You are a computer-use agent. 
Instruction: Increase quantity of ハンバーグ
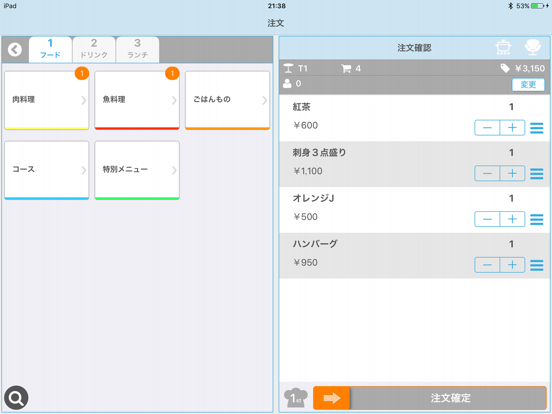click(512, 265)
